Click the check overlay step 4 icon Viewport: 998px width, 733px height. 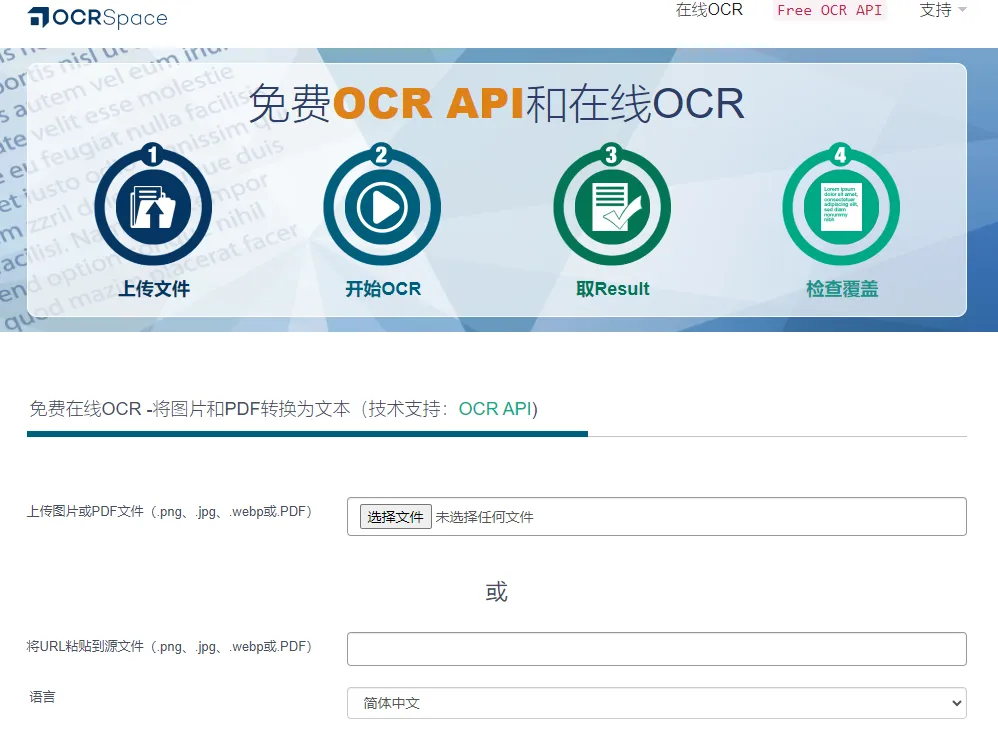tap(841, 206)
